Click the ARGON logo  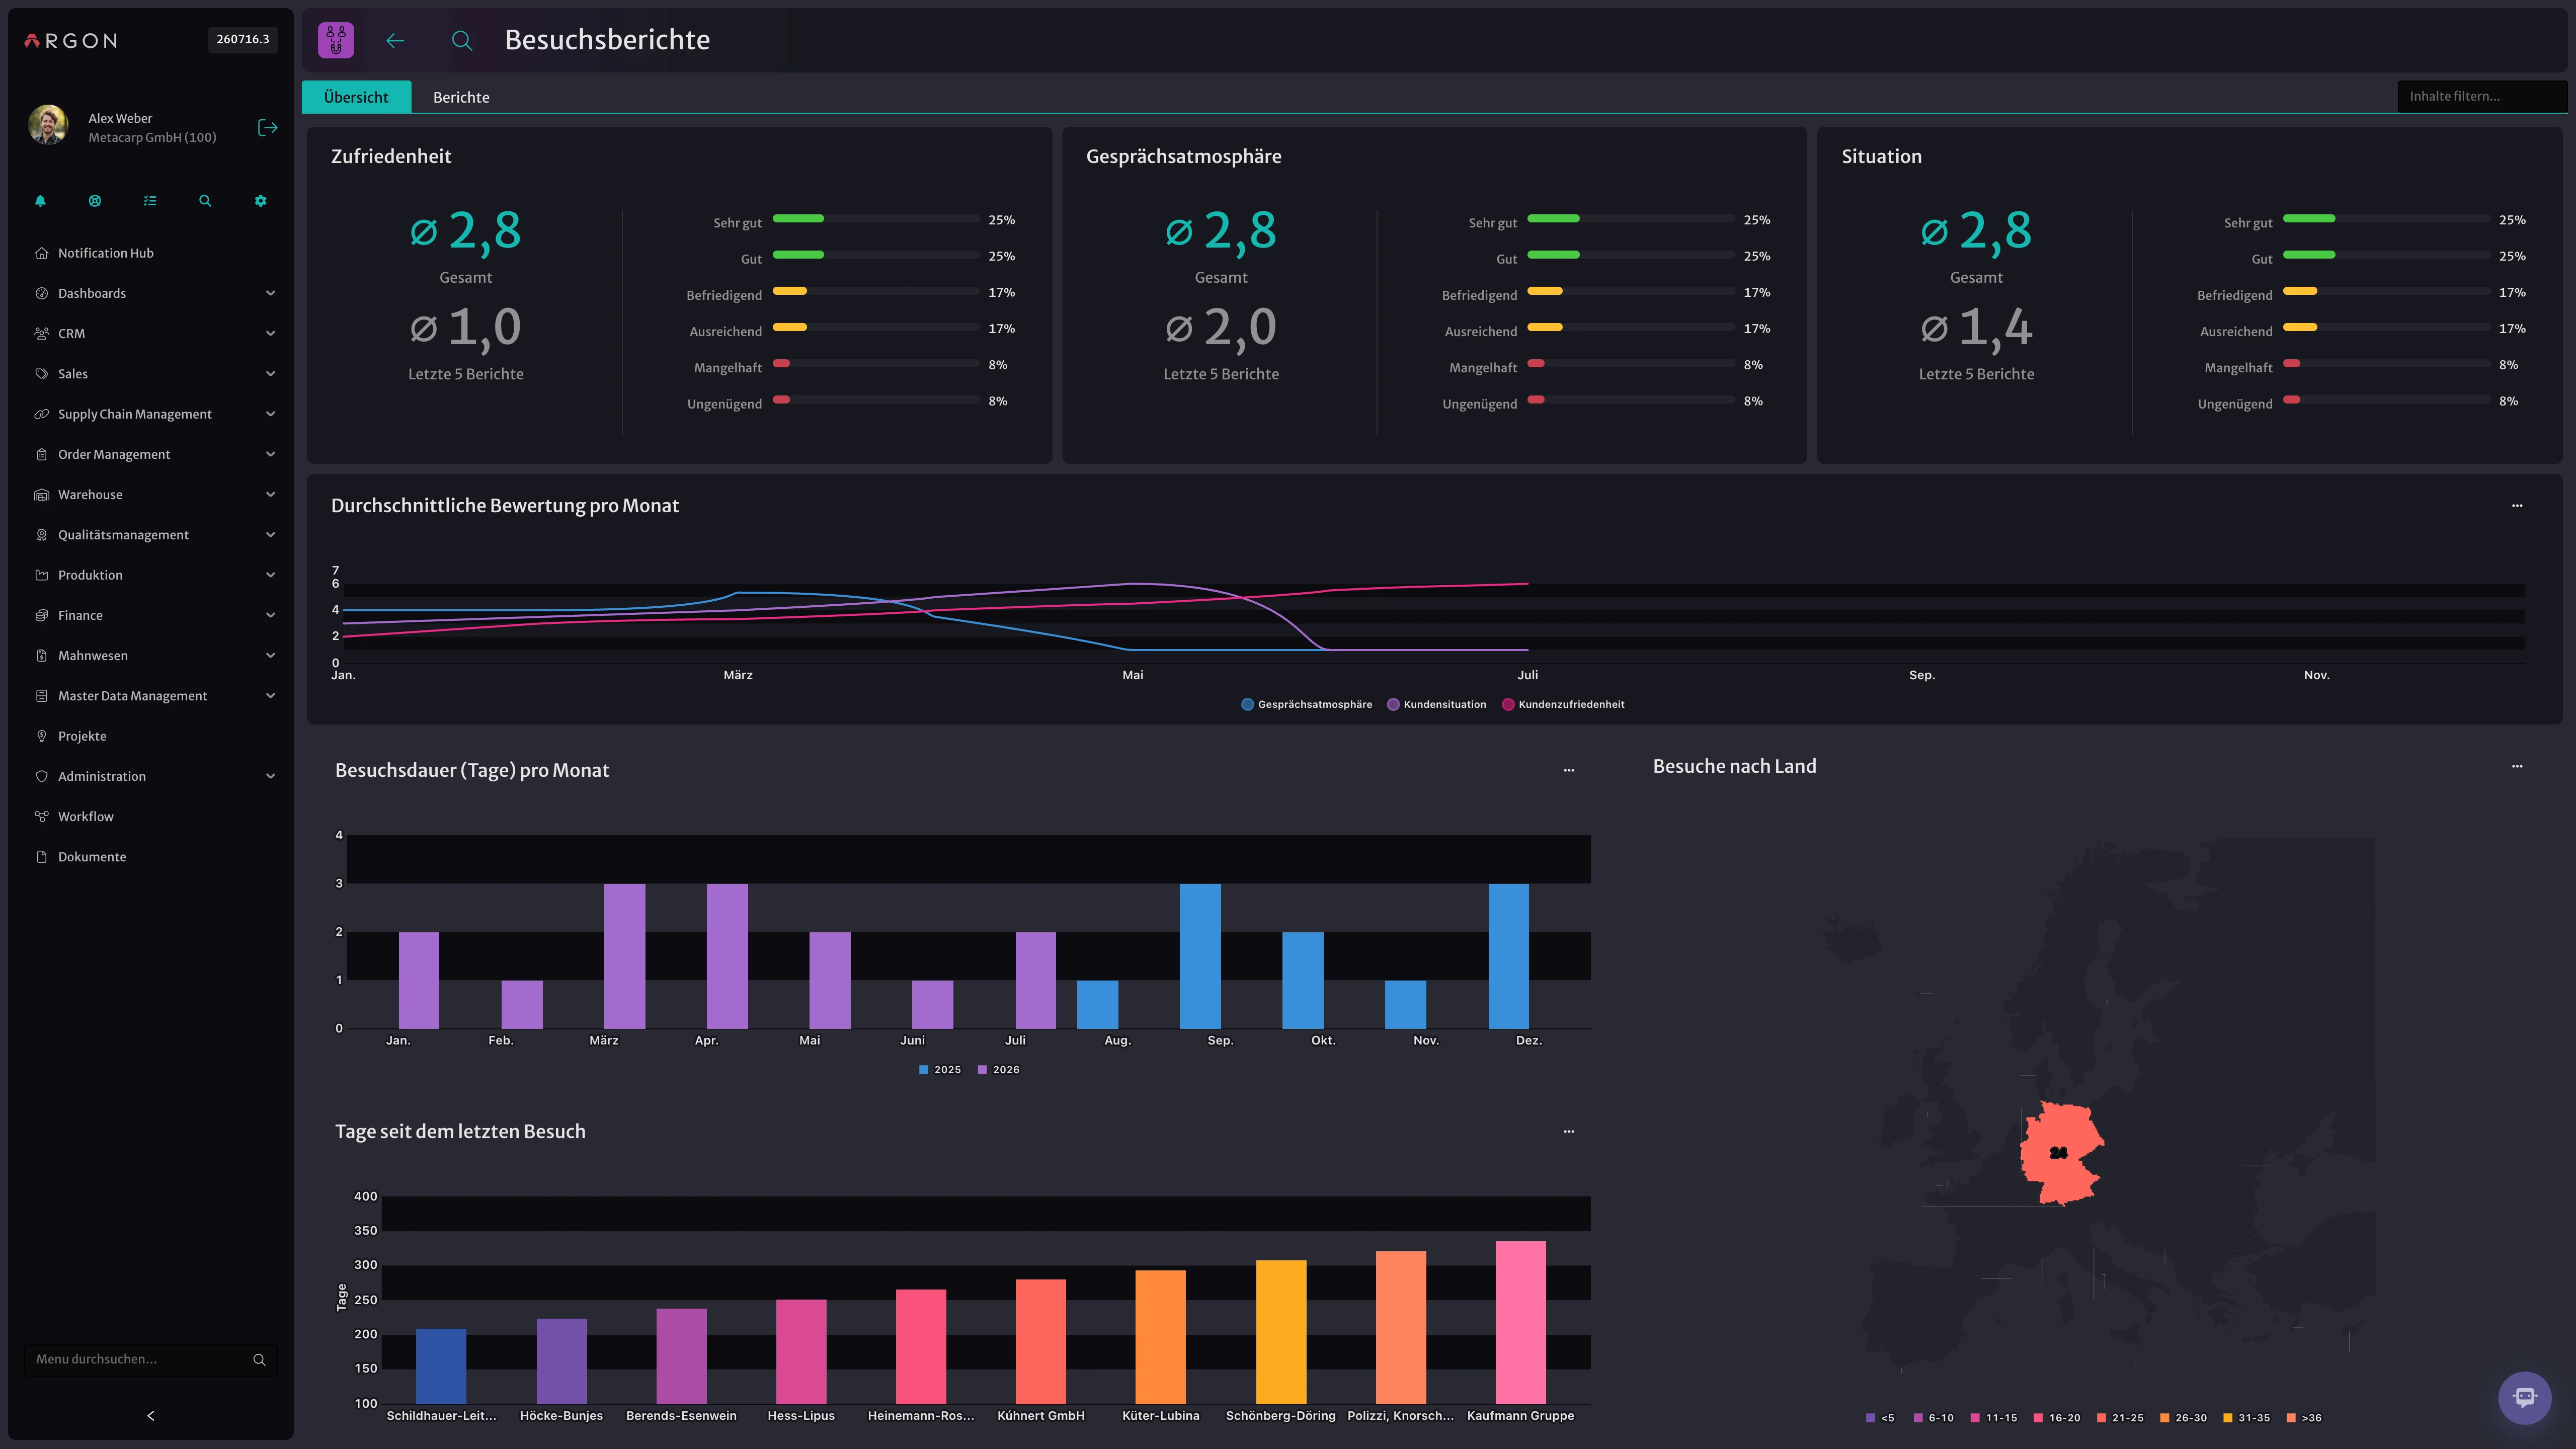coord(71,41)
